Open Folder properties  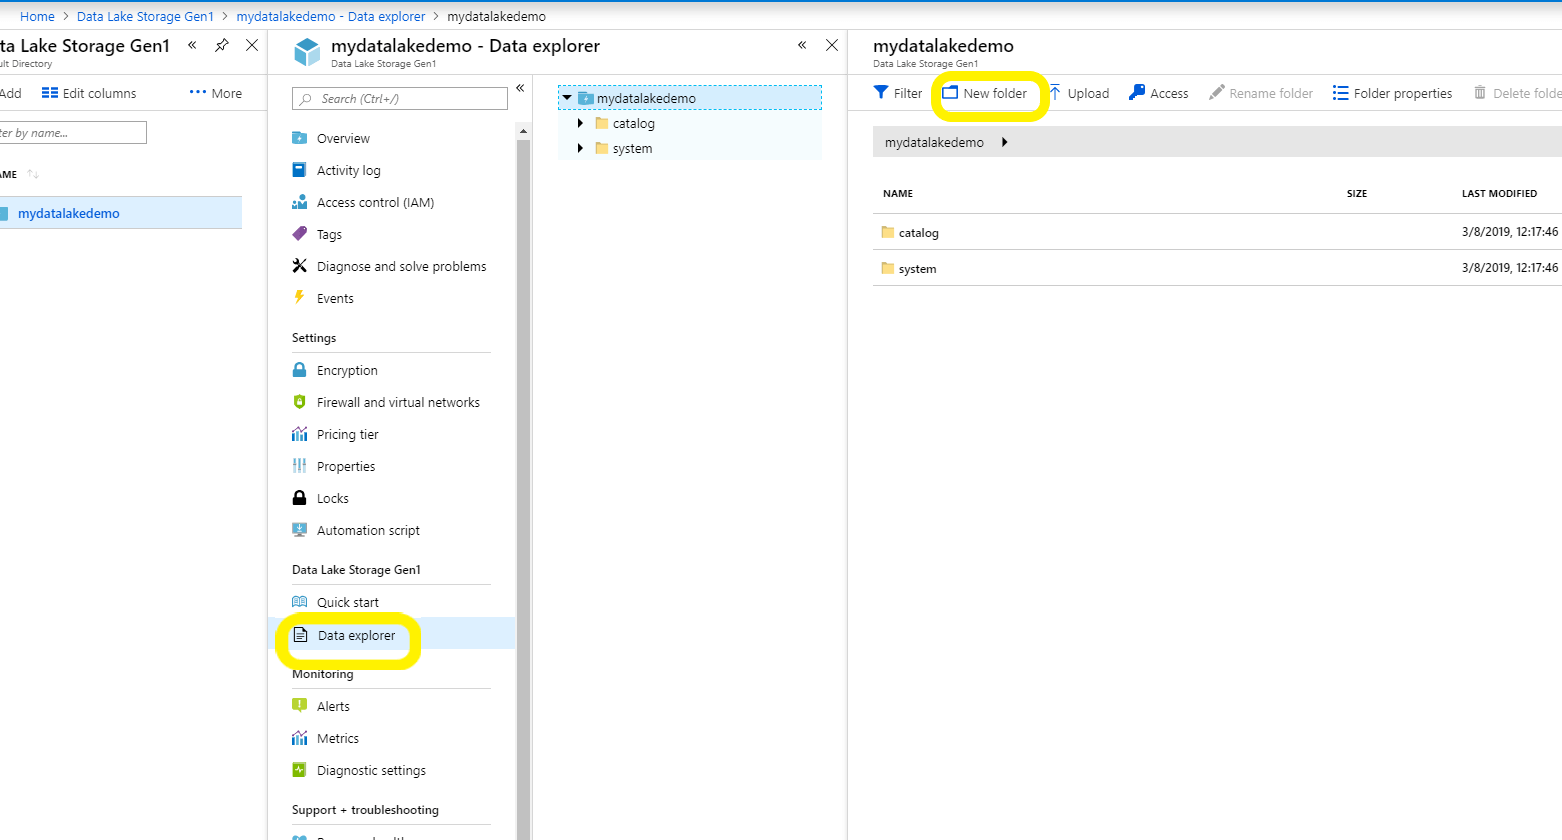pos(1392,93)
